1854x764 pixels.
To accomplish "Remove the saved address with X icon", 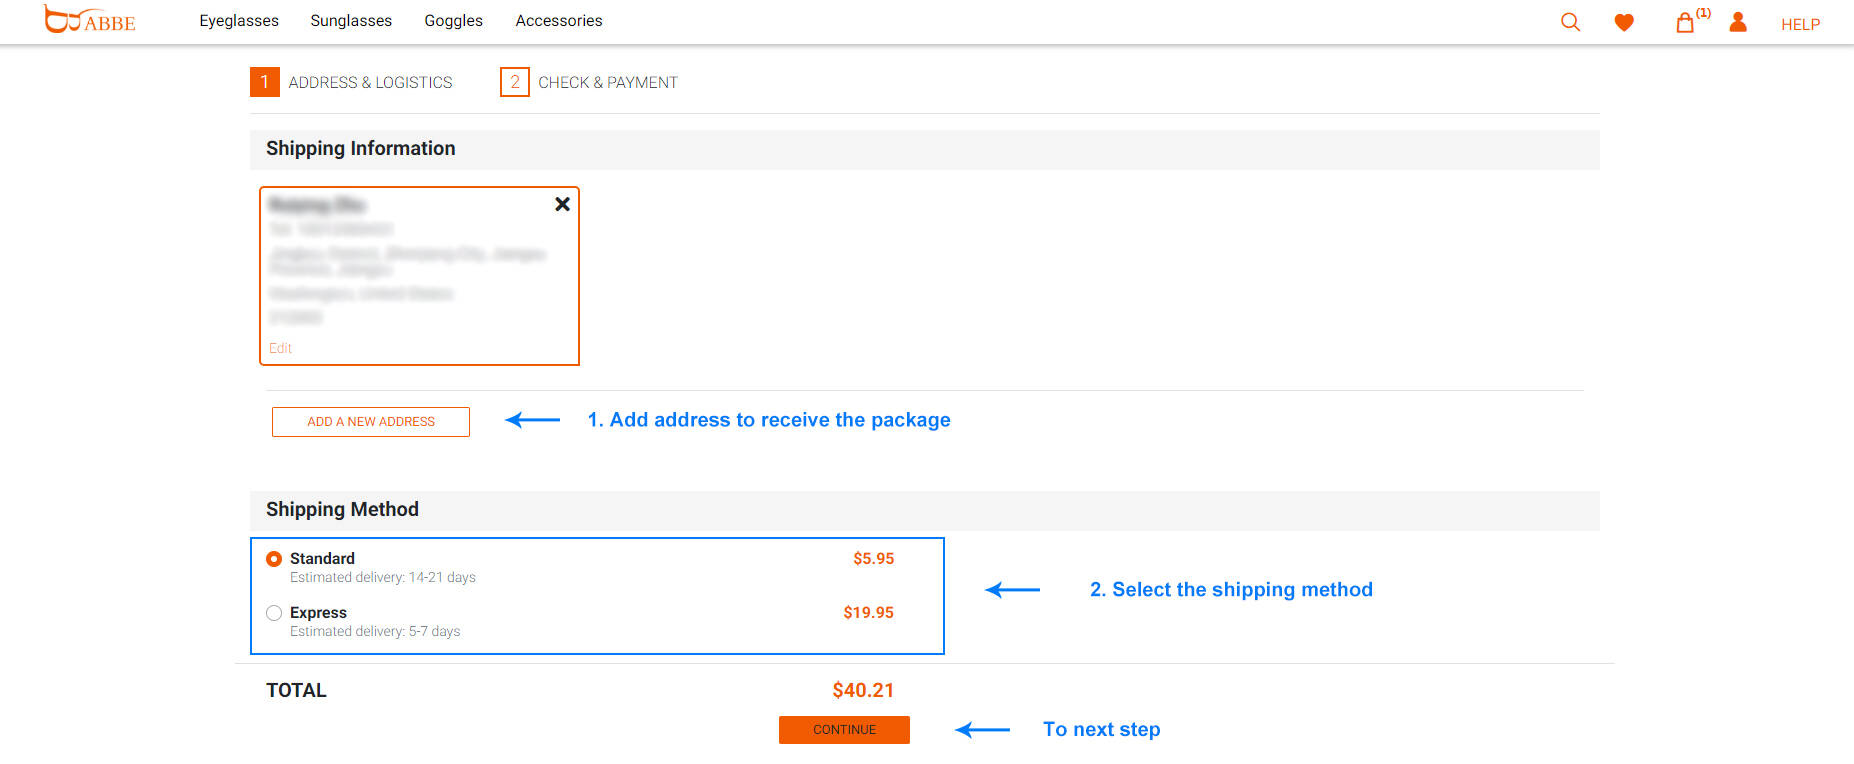I will pyautogui.click(x=562, y=204).
